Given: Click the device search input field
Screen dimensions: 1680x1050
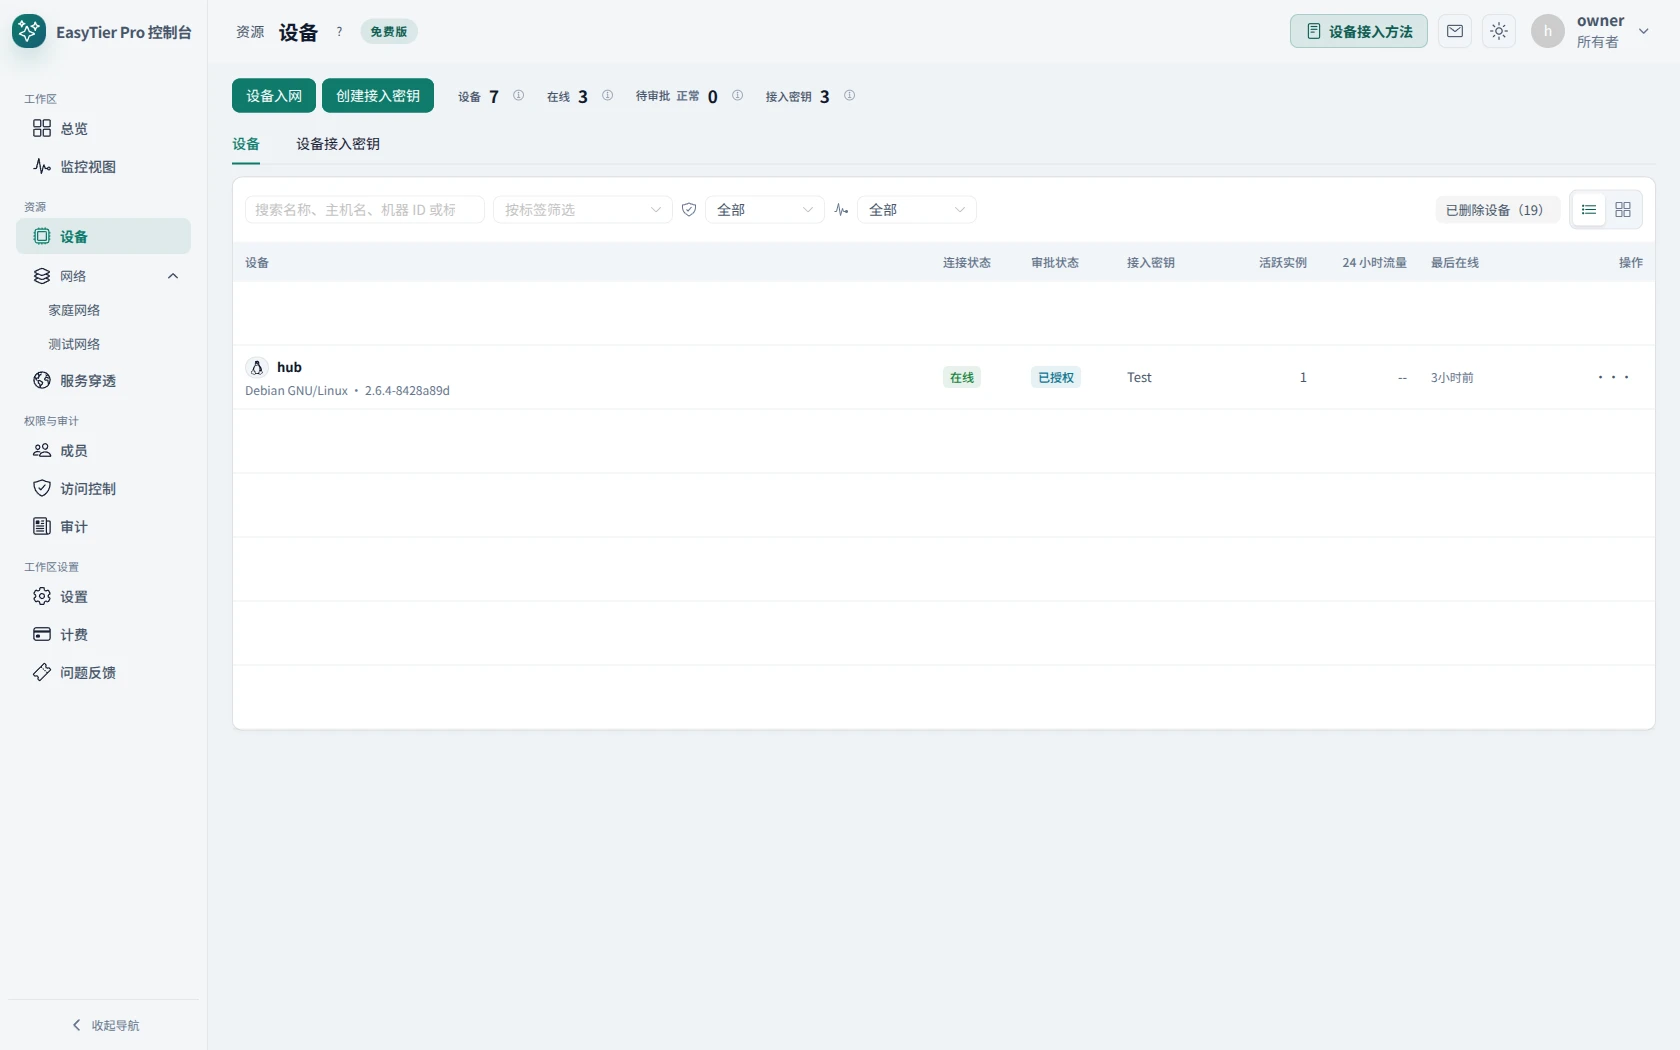Looking at the screenshot, I should (365, 210).
